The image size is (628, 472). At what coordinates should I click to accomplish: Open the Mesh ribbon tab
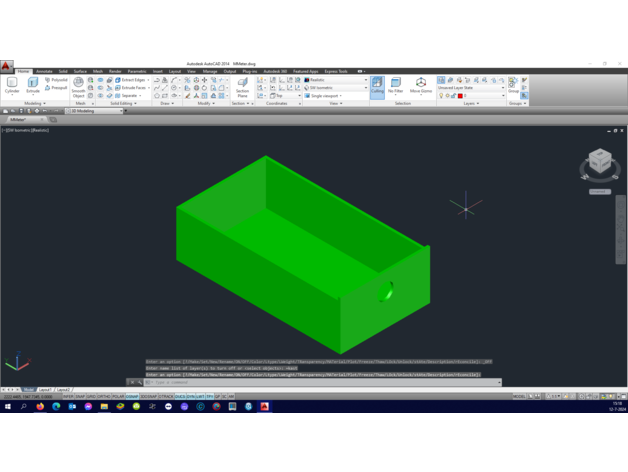click(97, 72)
